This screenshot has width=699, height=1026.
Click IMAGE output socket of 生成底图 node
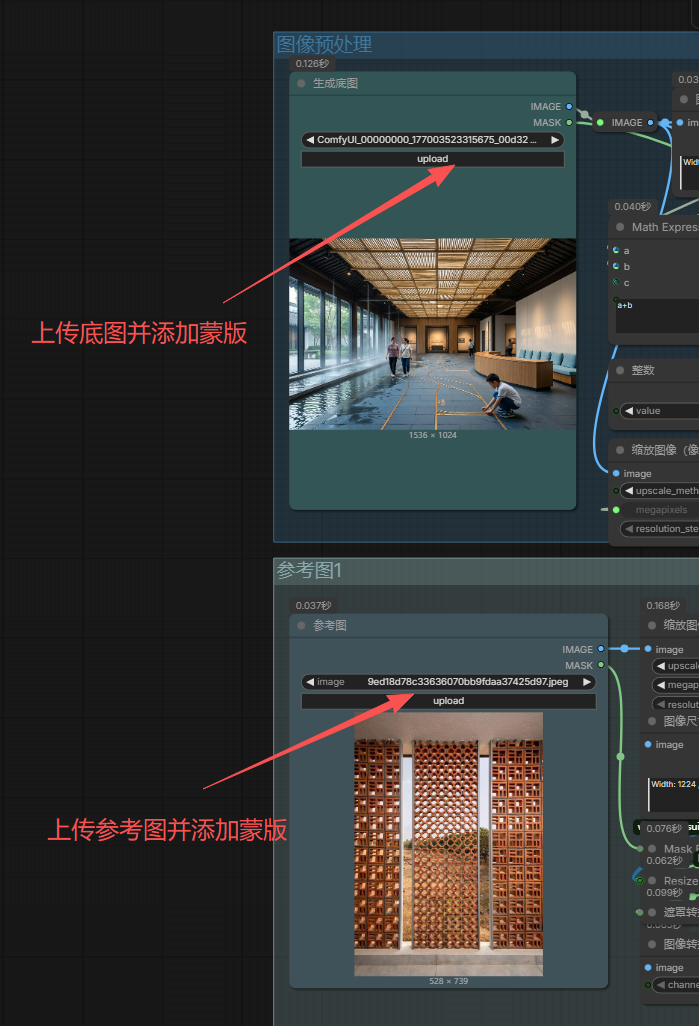point(569,107)
